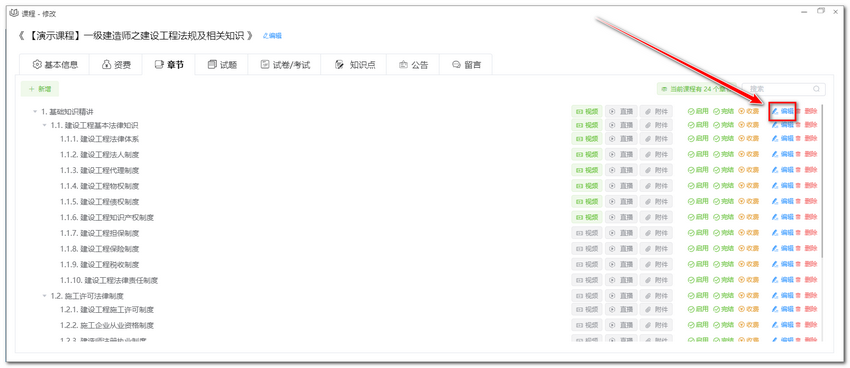
Task: Delete section 1.2.2. 施工企业从业资格制度
Action: (807, 325)
